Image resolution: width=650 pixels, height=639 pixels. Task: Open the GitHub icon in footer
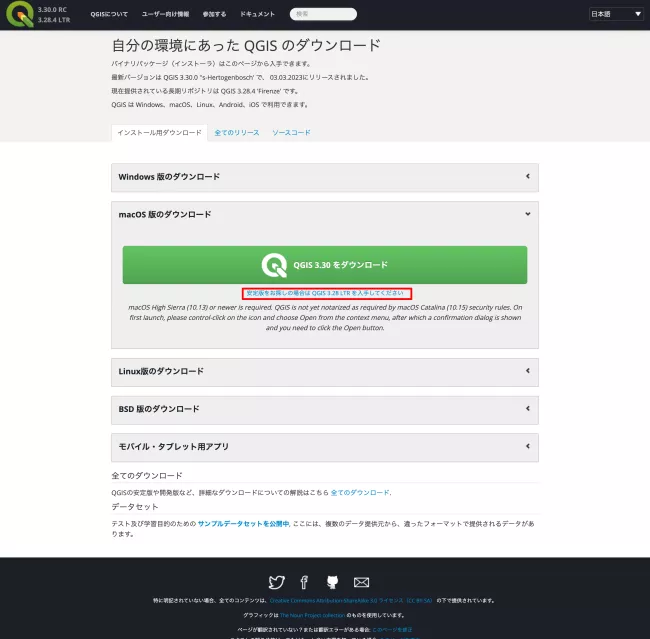pos(332,582)
